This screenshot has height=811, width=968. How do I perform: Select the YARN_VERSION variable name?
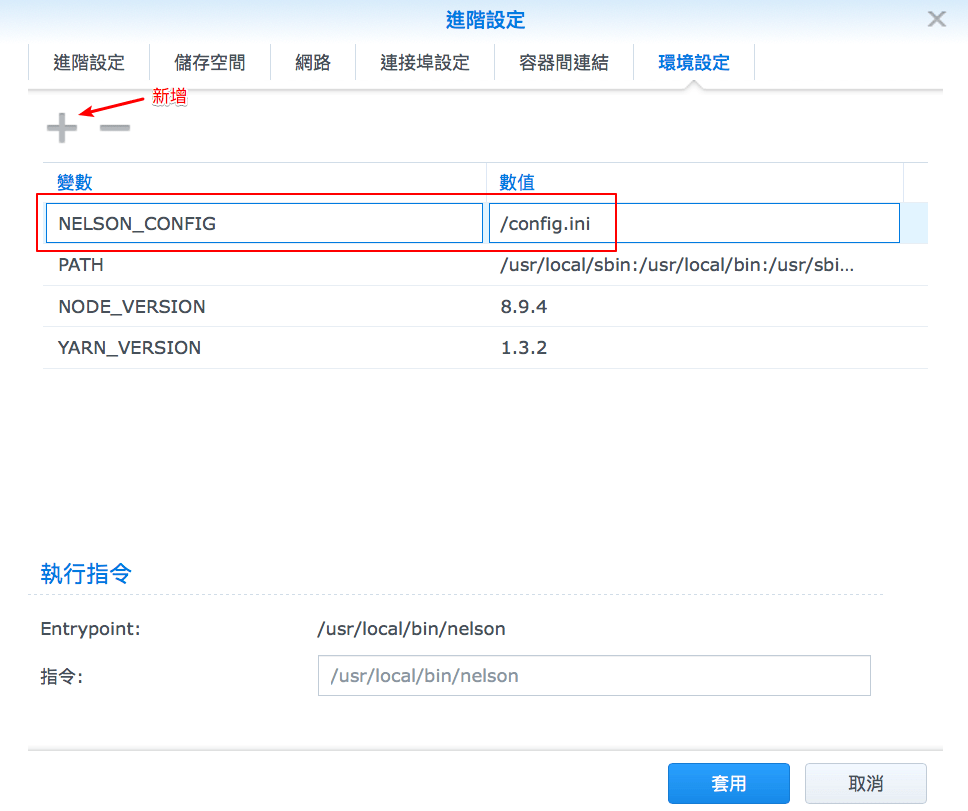[130, 348]
